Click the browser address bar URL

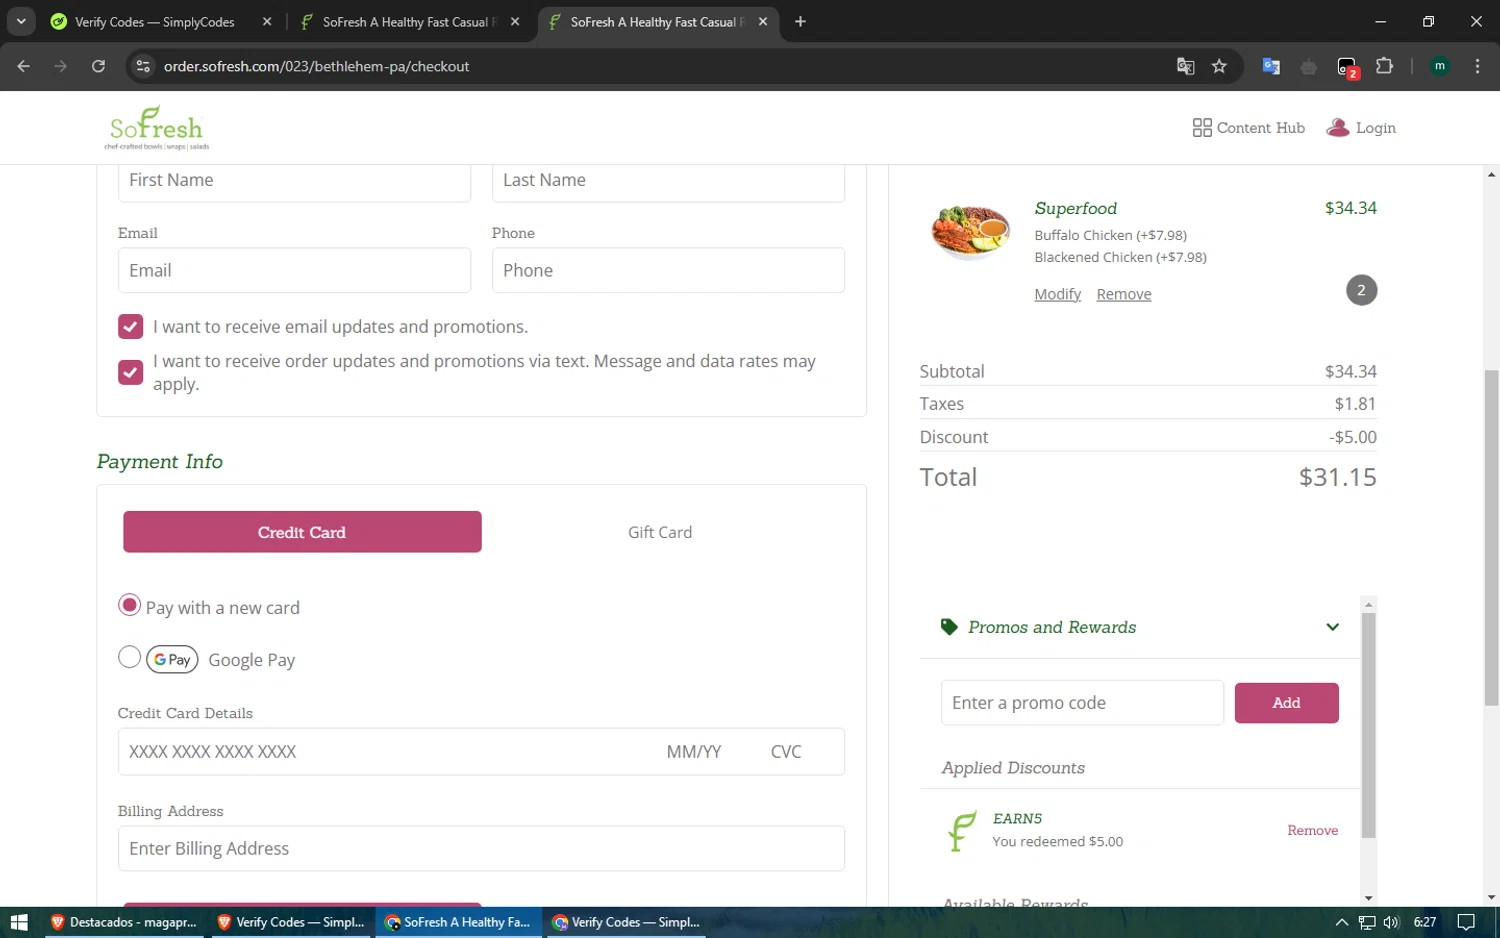pos(317,66)
